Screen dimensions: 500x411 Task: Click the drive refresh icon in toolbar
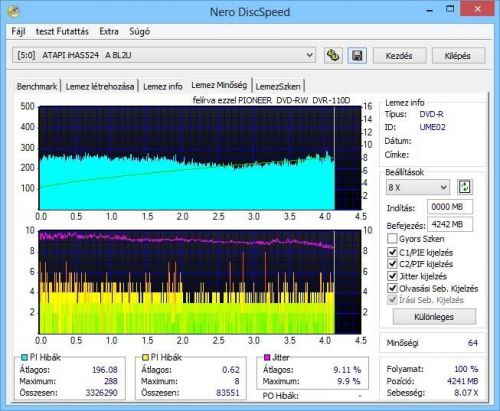(333, 55)
